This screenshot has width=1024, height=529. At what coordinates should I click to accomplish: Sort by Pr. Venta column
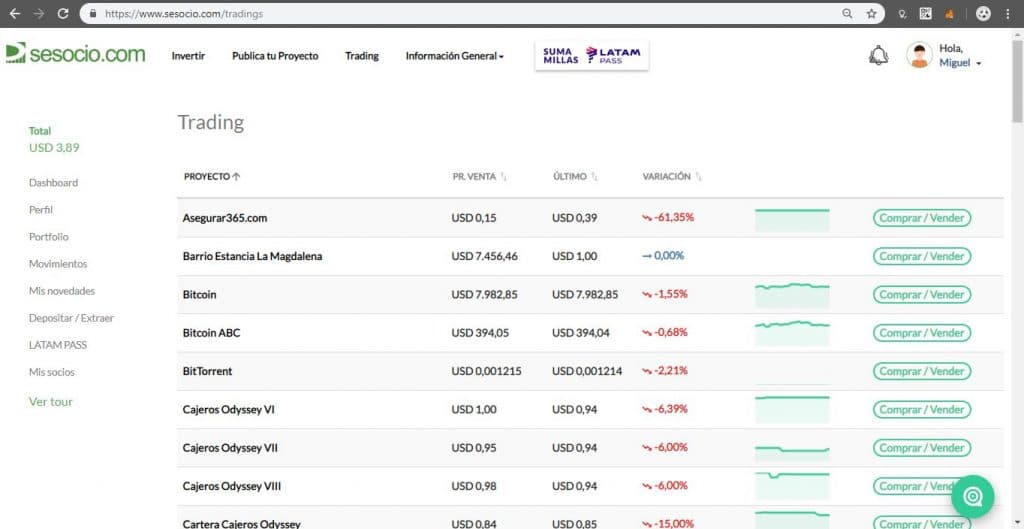click(x=479, y=176)
